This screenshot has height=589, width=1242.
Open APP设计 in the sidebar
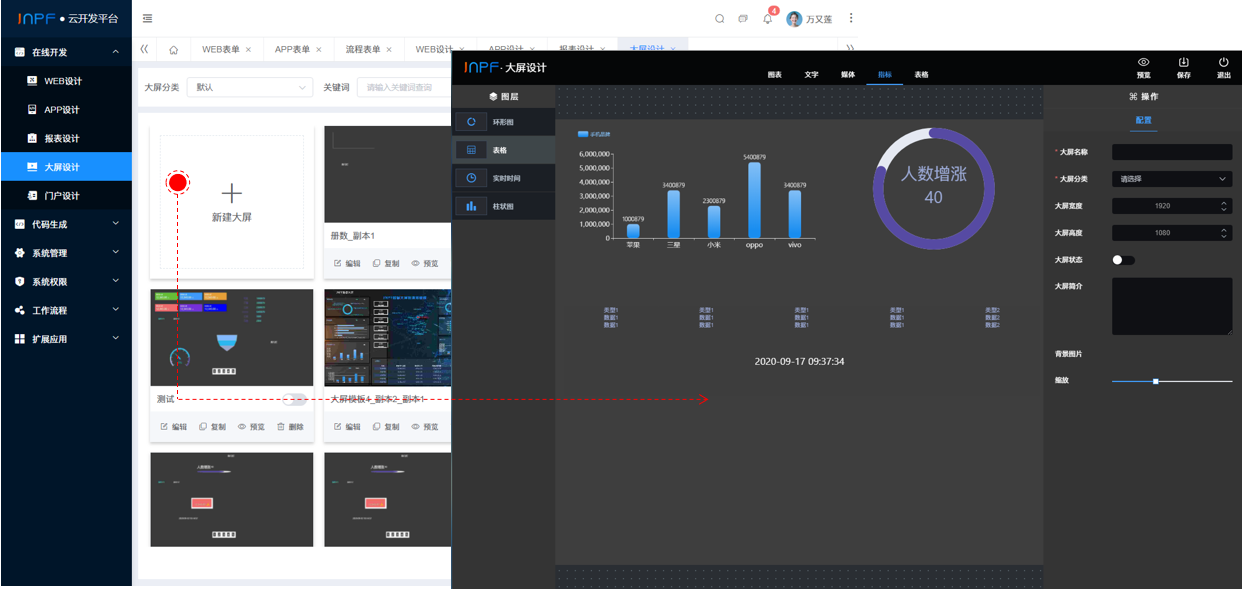[66, 110]
